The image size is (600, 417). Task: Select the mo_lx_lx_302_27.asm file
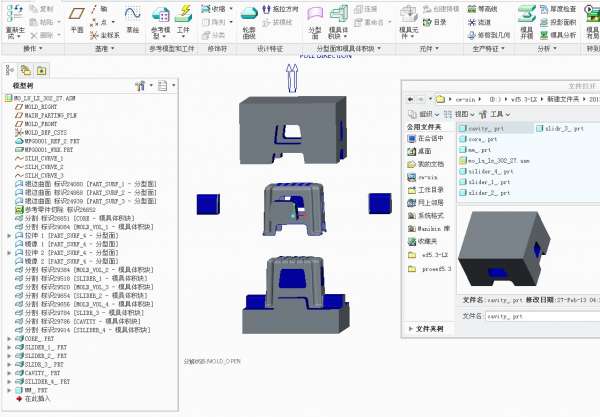click(x=494, y=161)
